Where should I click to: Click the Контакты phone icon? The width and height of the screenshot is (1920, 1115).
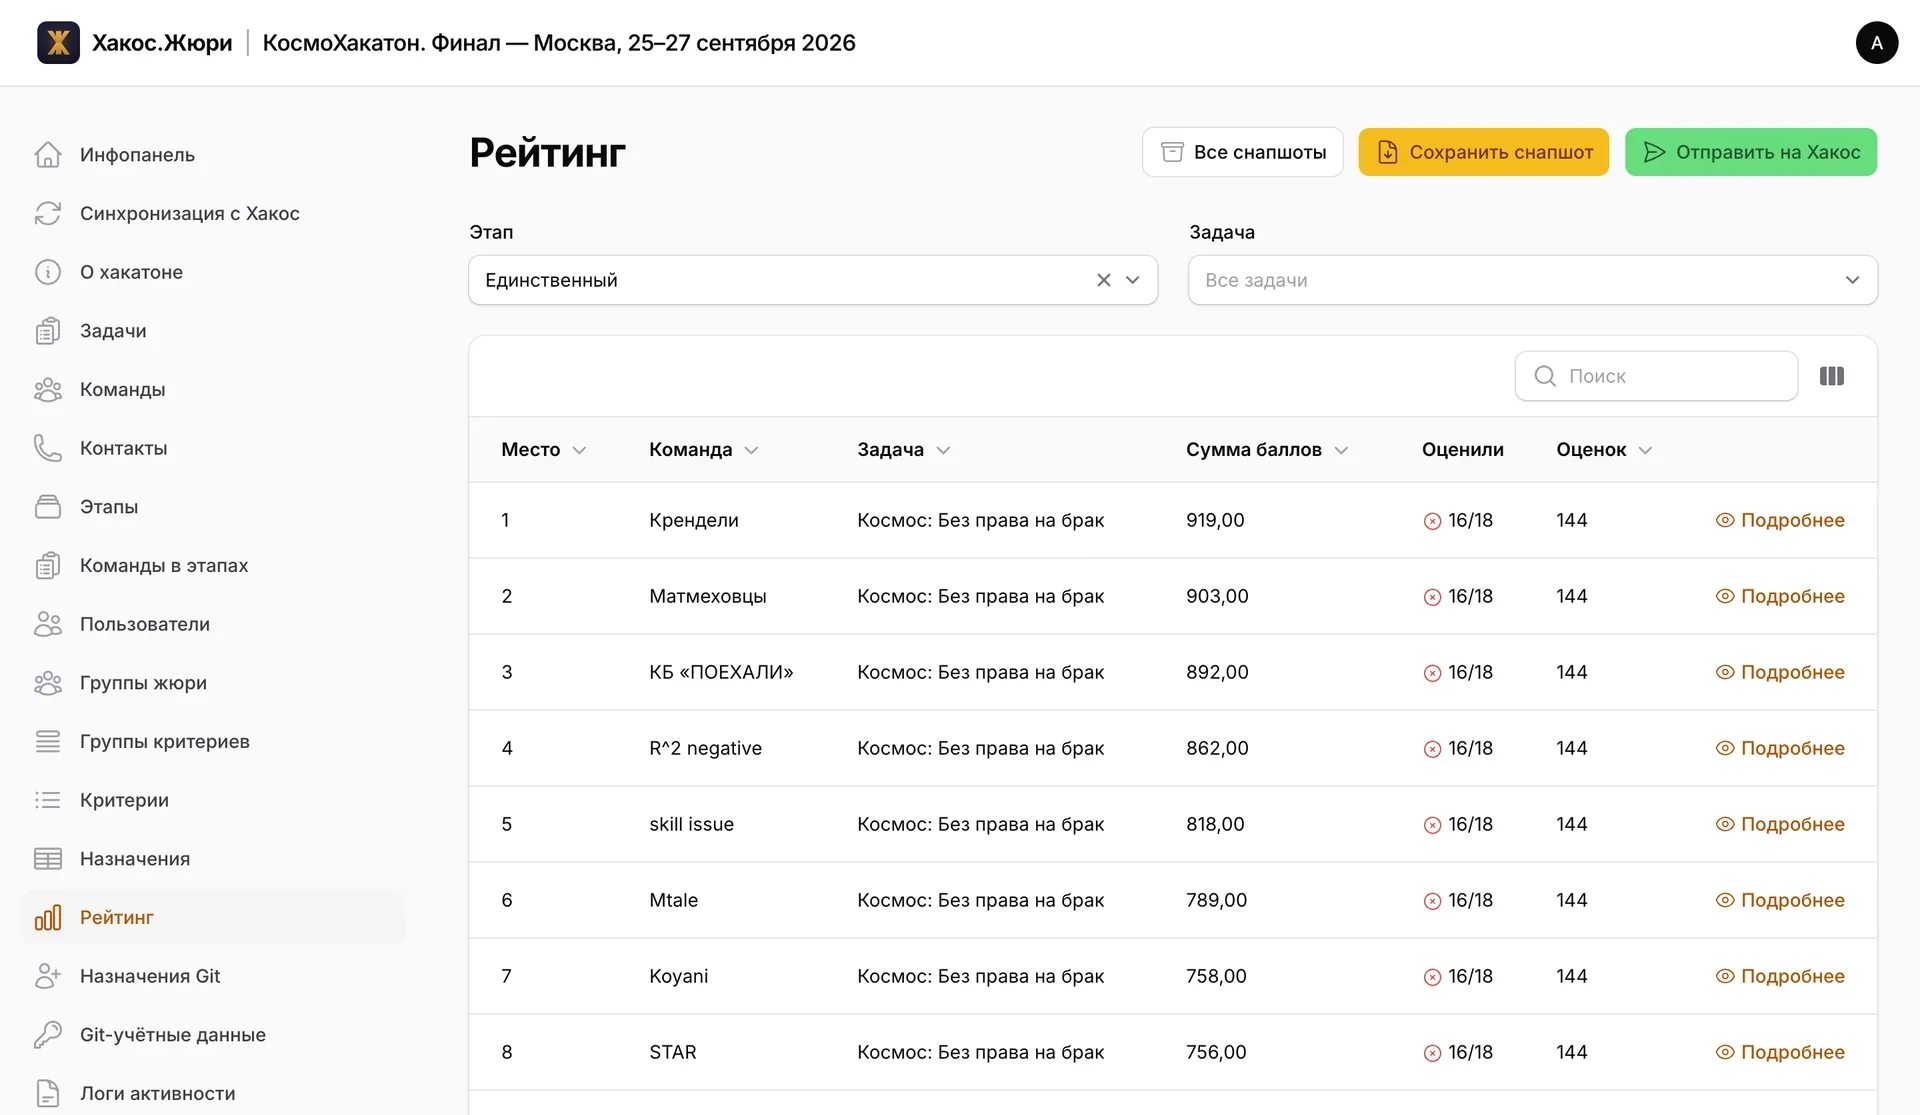pos(48,448)
